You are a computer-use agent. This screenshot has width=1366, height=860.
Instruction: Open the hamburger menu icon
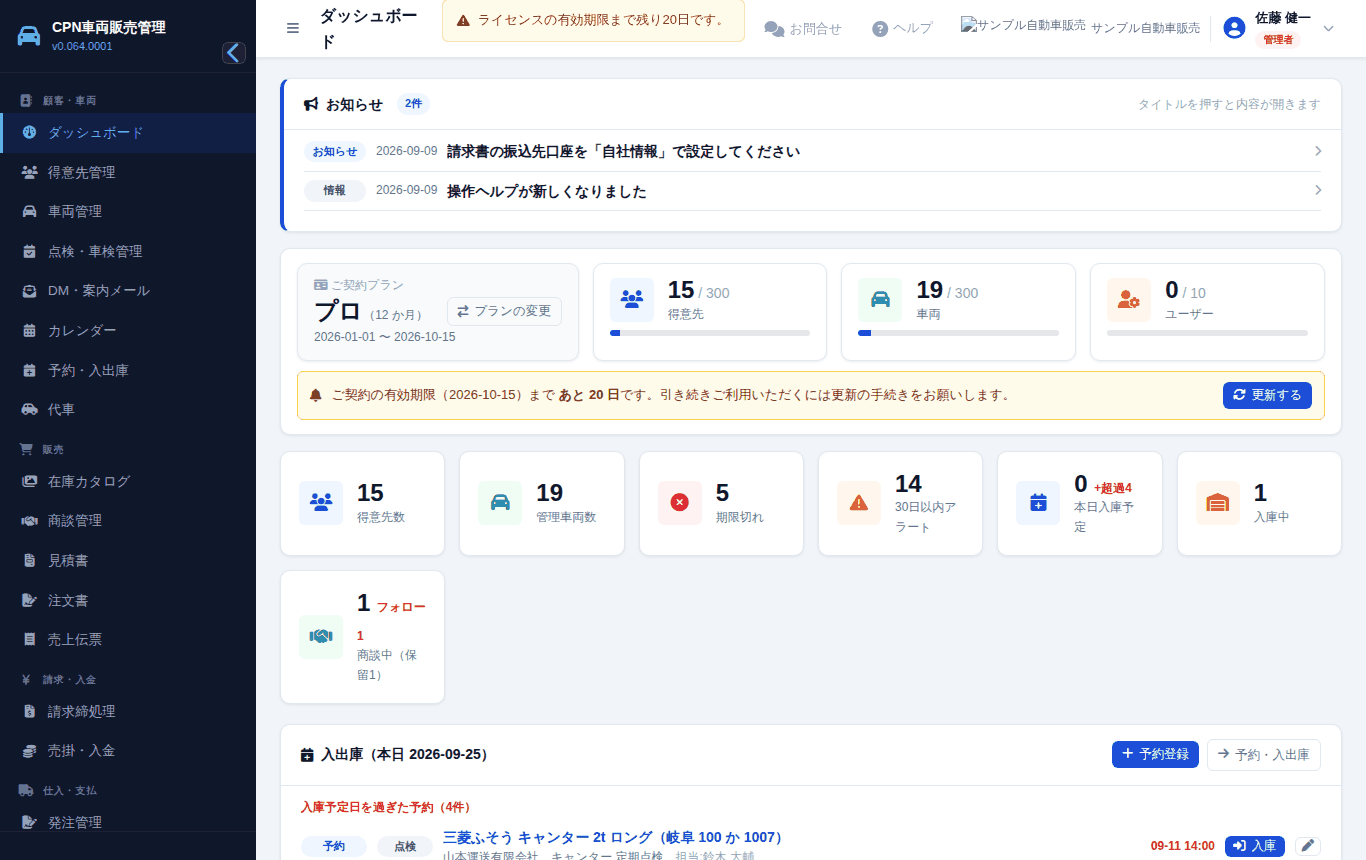293,28
